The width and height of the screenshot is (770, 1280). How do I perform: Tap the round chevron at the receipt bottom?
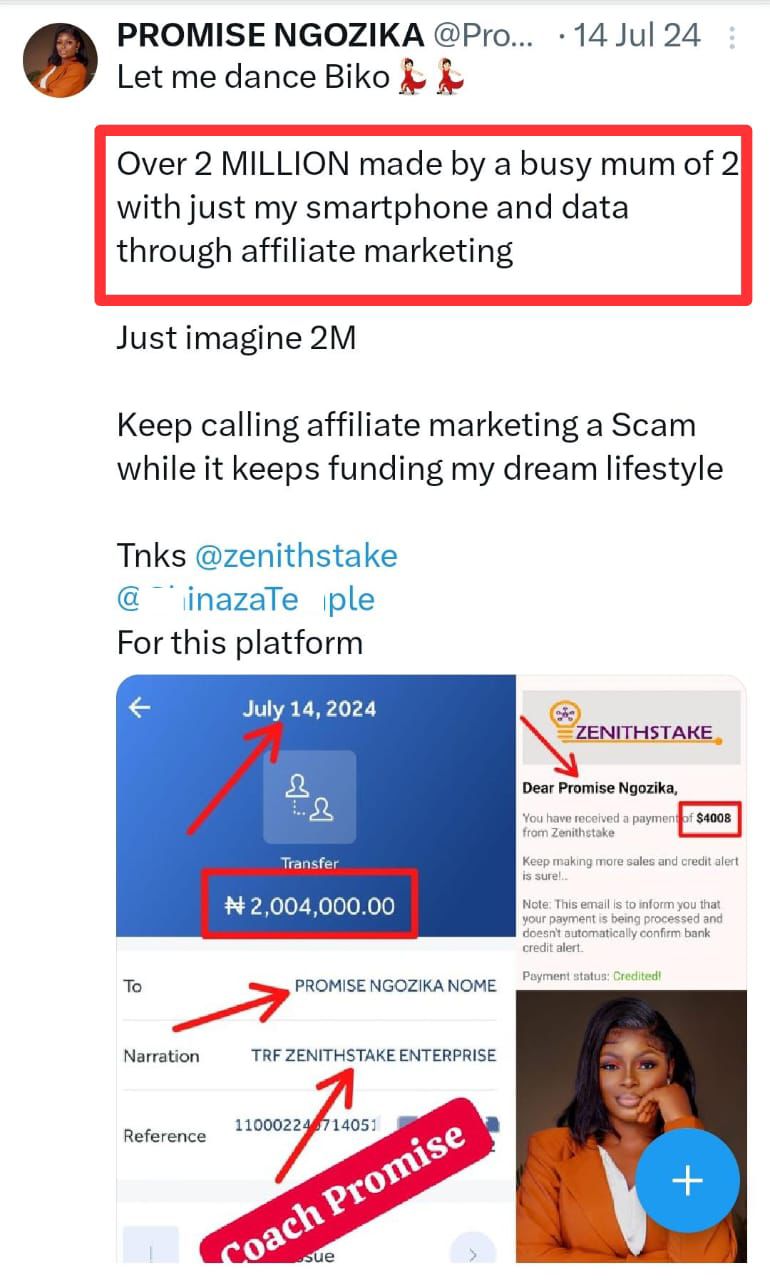[x=472, y=1251]
